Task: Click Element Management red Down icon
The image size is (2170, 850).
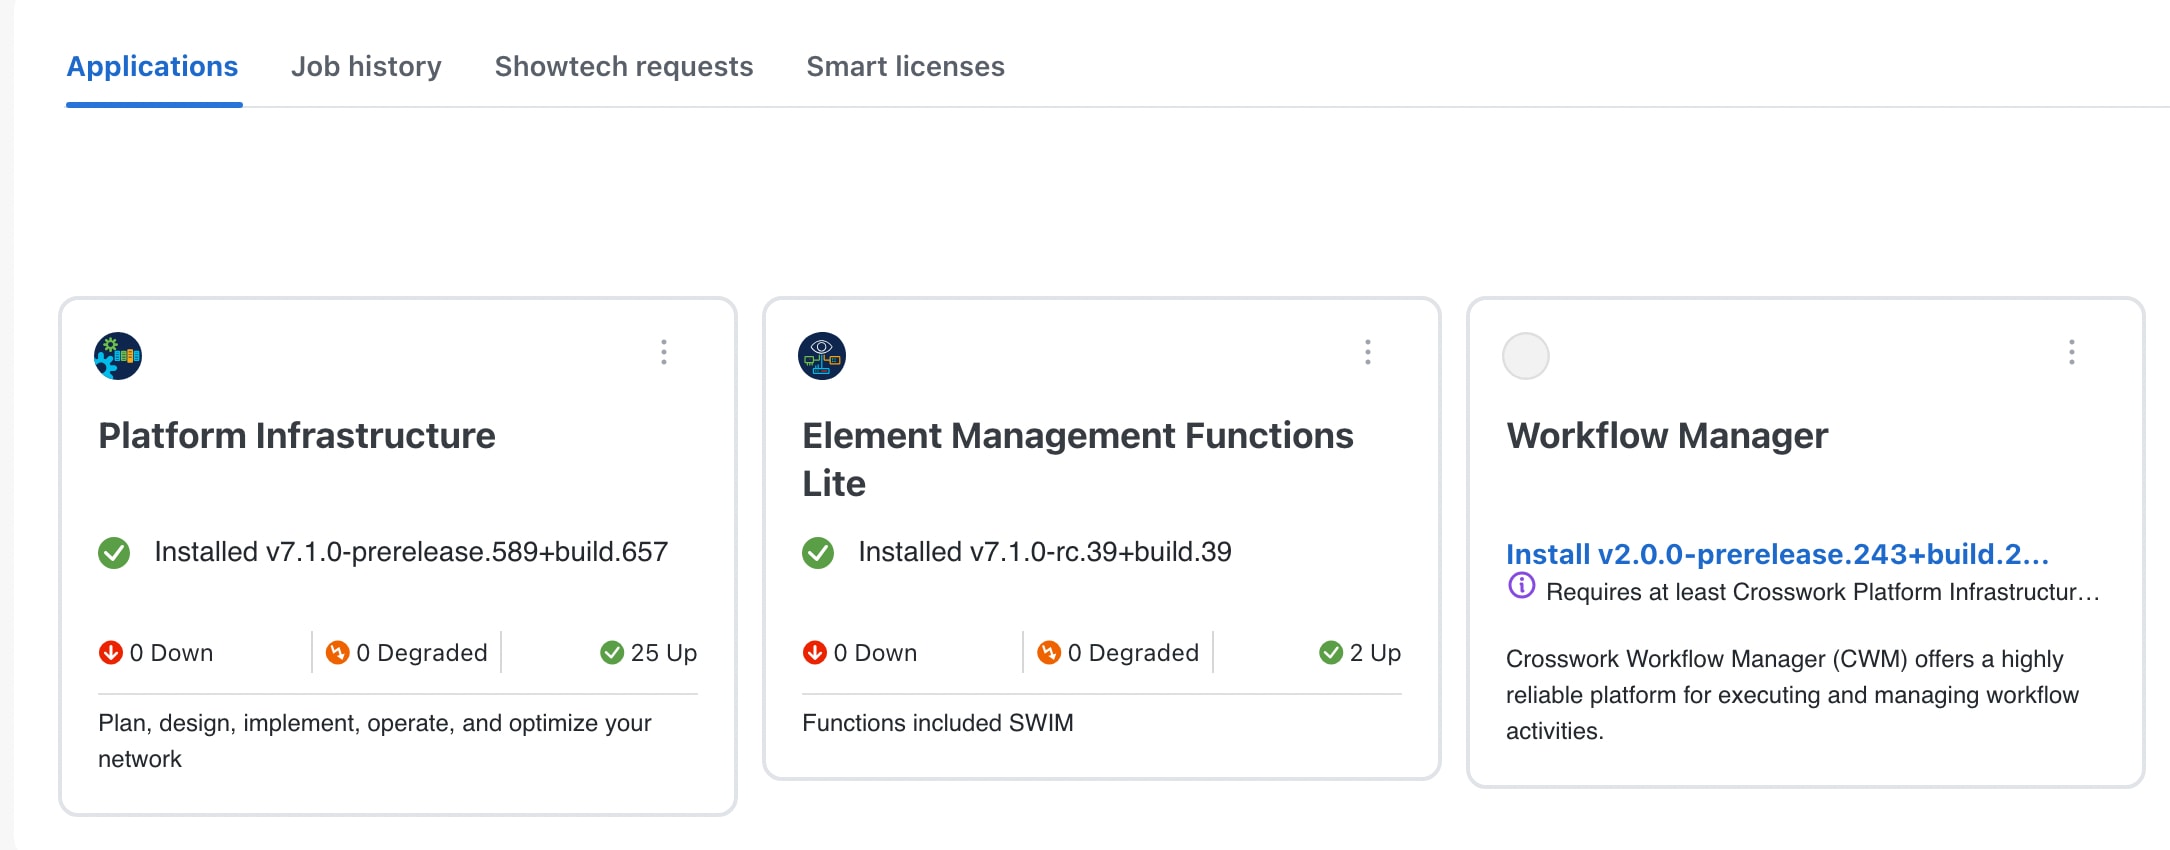Action: tap(814, 653)
